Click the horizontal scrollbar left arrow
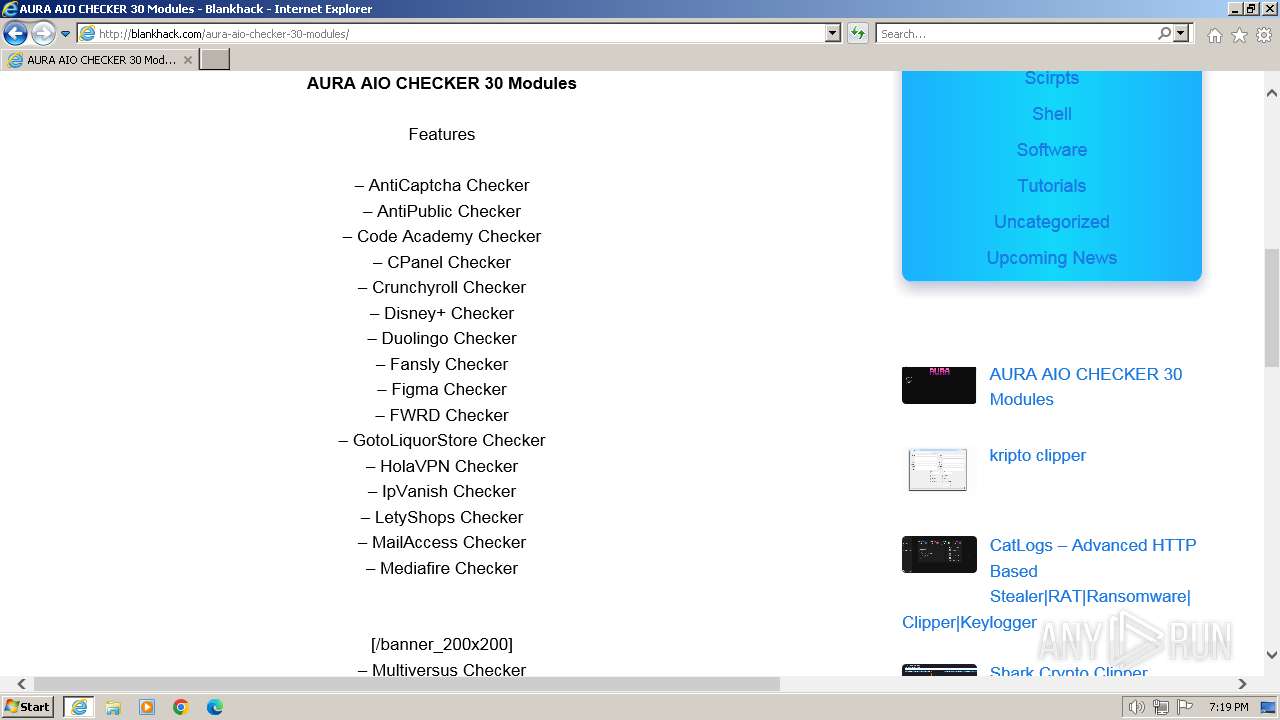This screenshot has width=1280, height=720. [x=21, y=684]
